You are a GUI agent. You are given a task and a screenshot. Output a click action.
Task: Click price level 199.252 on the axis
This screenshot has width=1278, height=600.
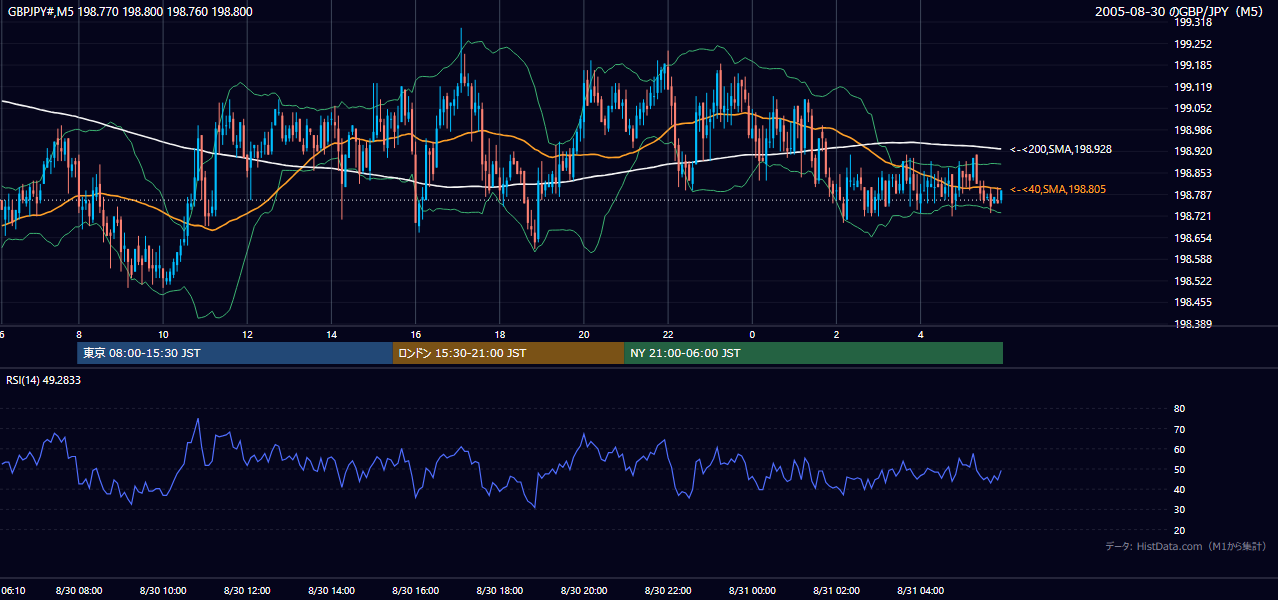click(x=1194, y=44)
